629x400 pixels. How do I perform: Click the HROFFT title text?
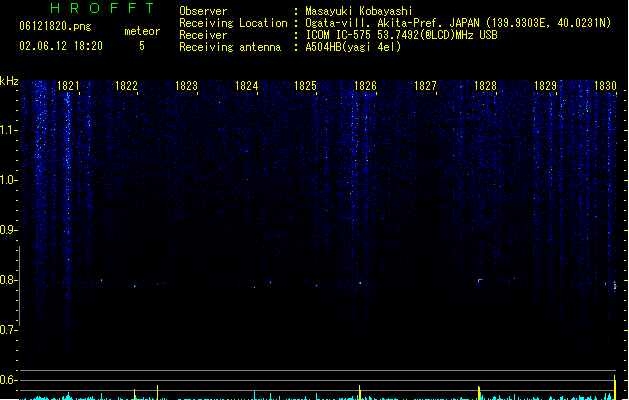click(x=103, y=8)
